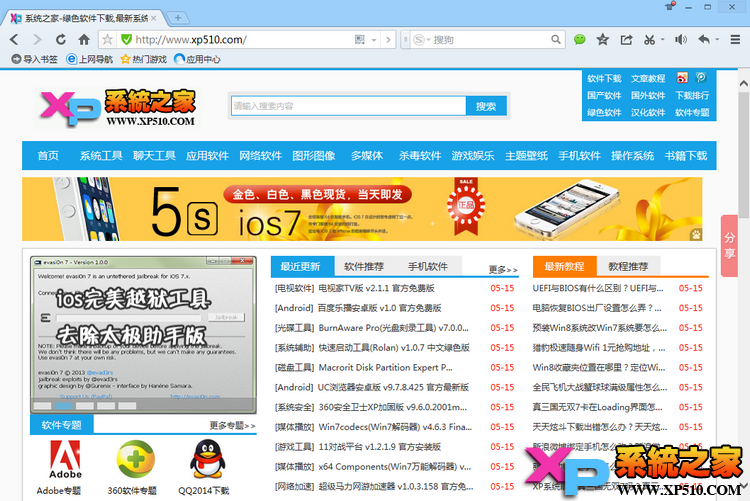Click 更多专题>> link

click(x=232, y=425)
